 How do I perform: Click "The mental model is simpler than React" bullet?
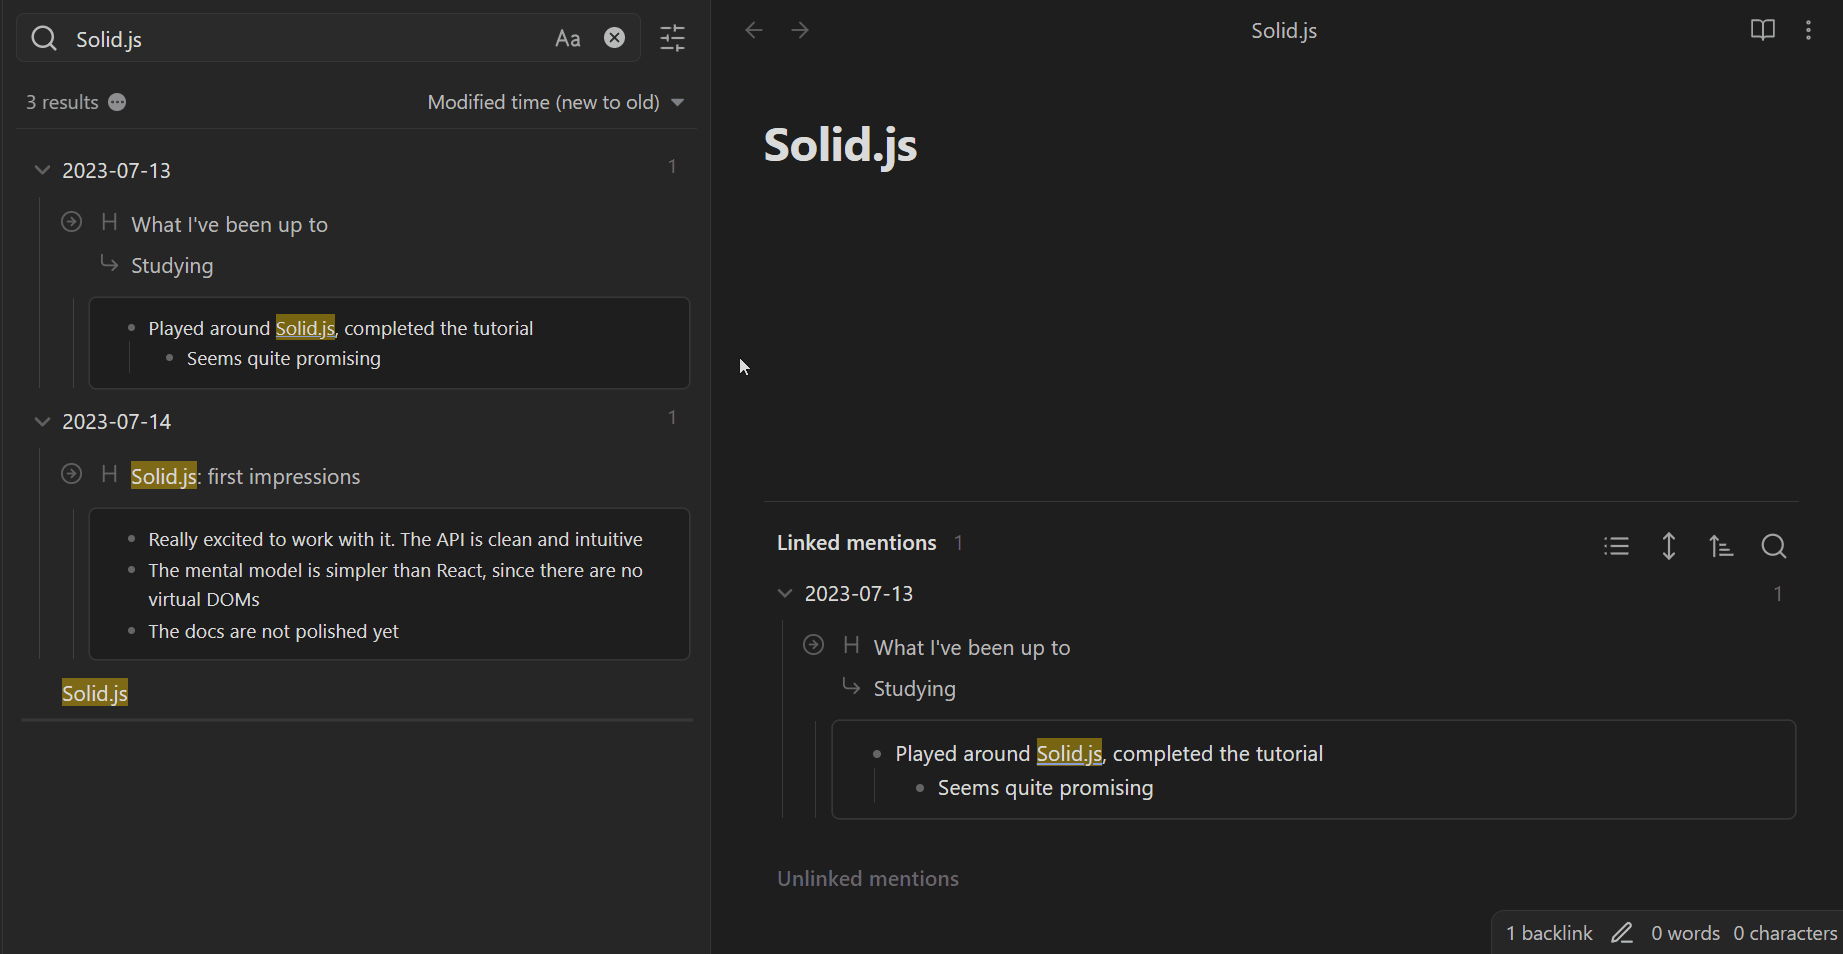pyautogui.click(x=395, y=585)
